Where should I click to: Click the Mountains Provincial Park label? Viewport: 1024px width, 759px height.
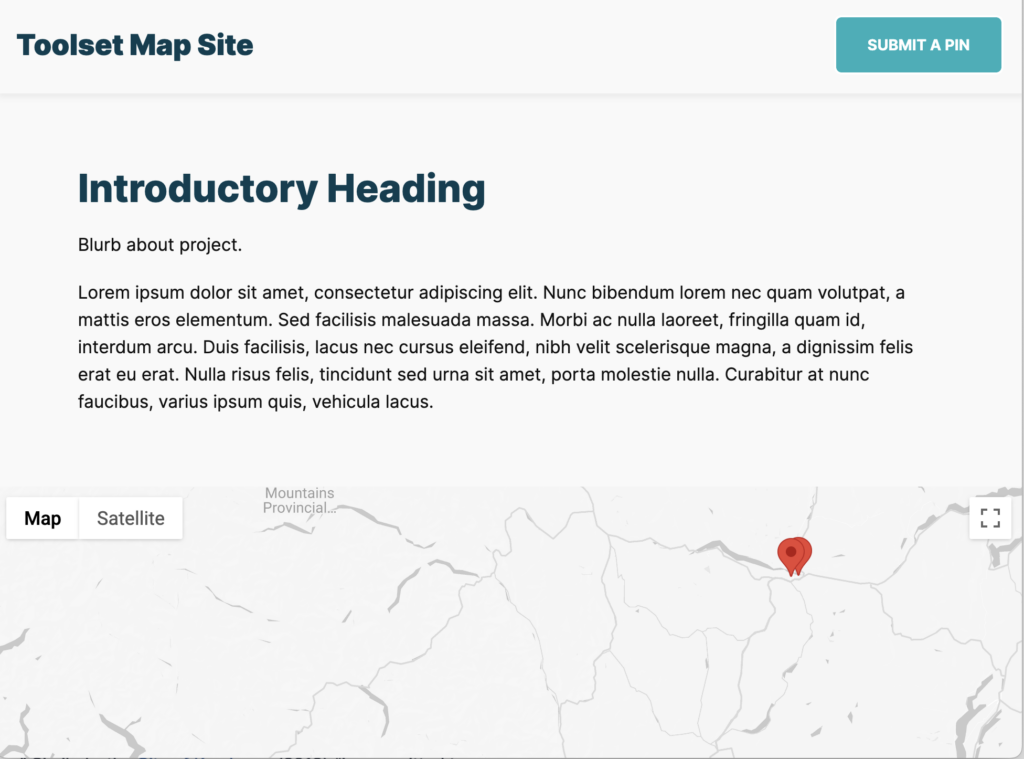pyautogui.click(x=298, y=500)
